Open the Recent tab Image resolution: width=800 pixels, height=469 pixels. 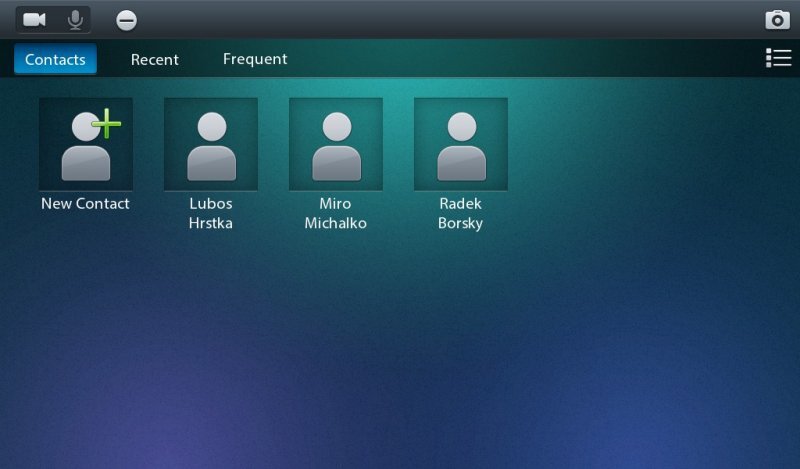(x=155, y=59)
